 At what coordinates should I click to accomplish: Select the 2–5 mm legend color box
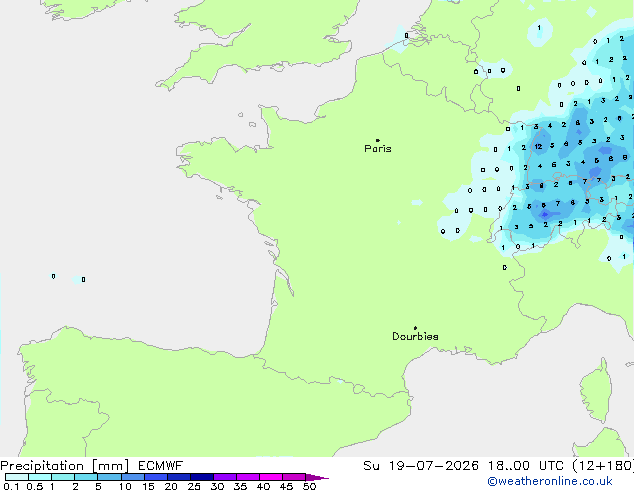[86, 477]
